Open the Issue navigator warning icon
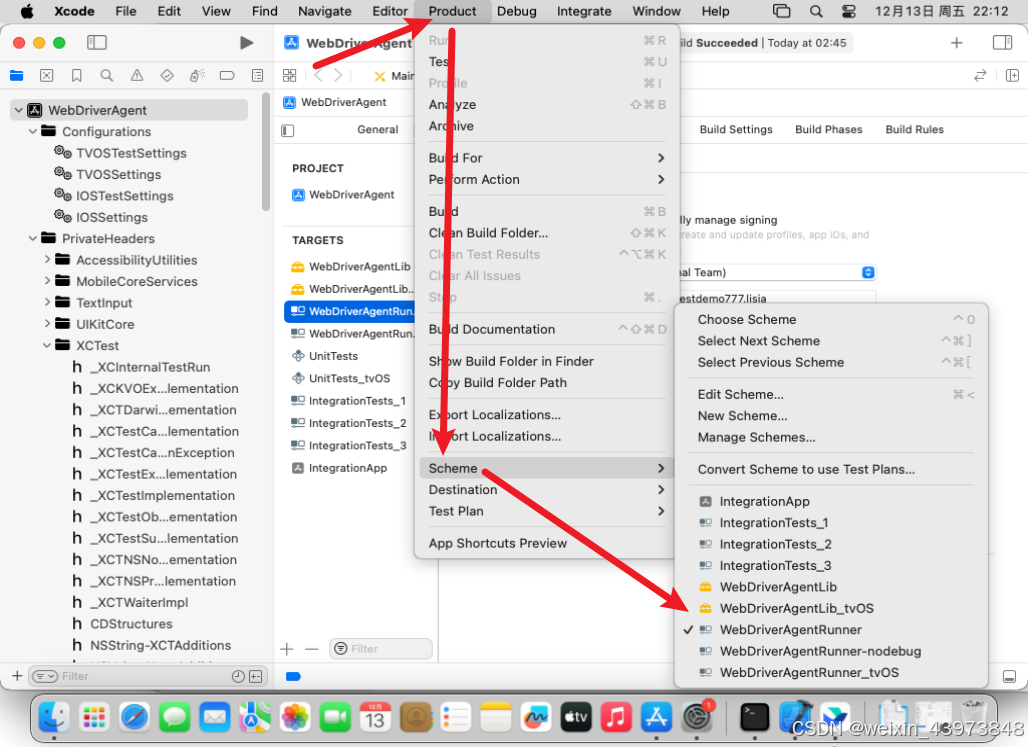Viewport: 1028px width, 747px height. click(x=136, y=75)
